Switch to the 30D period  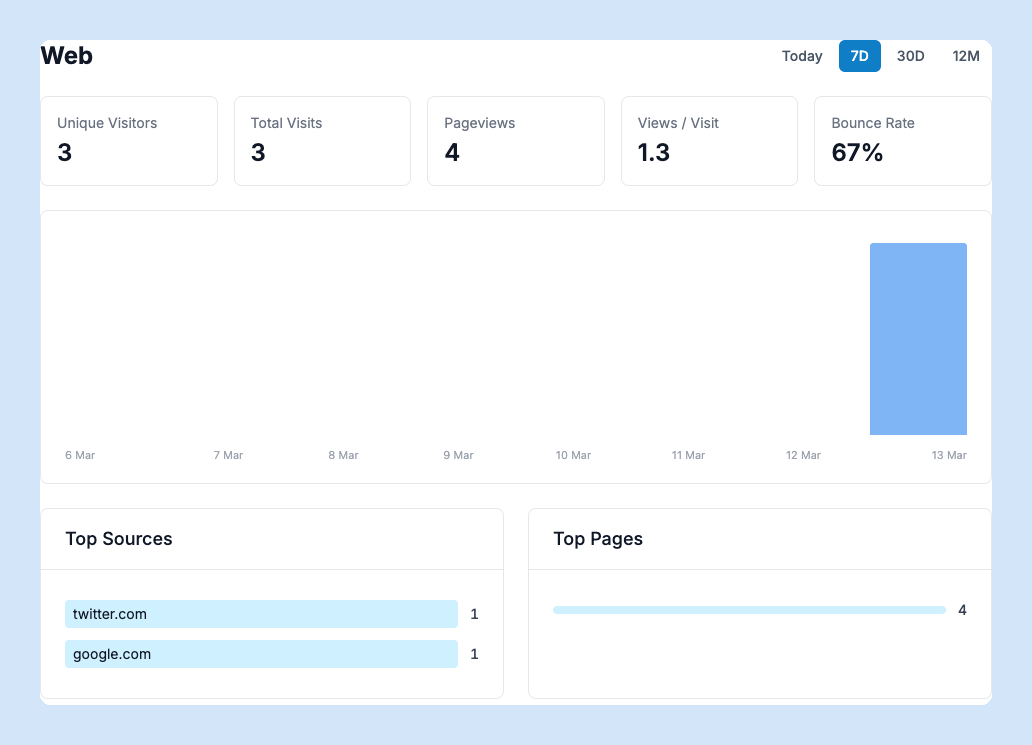coord(911,56)
